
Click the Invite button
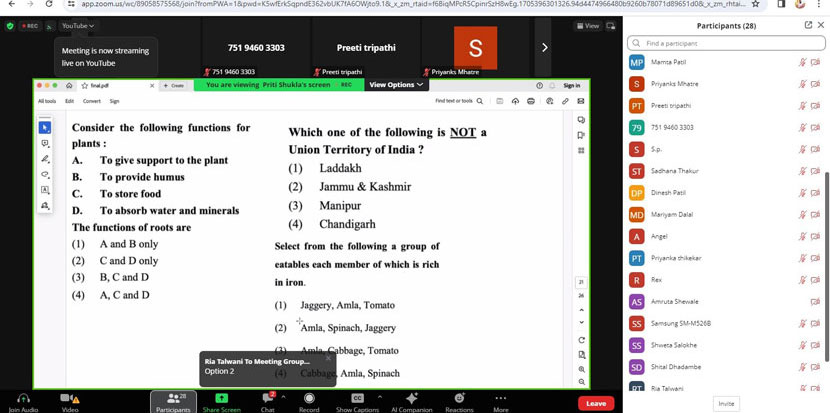(x=726, y=403)
